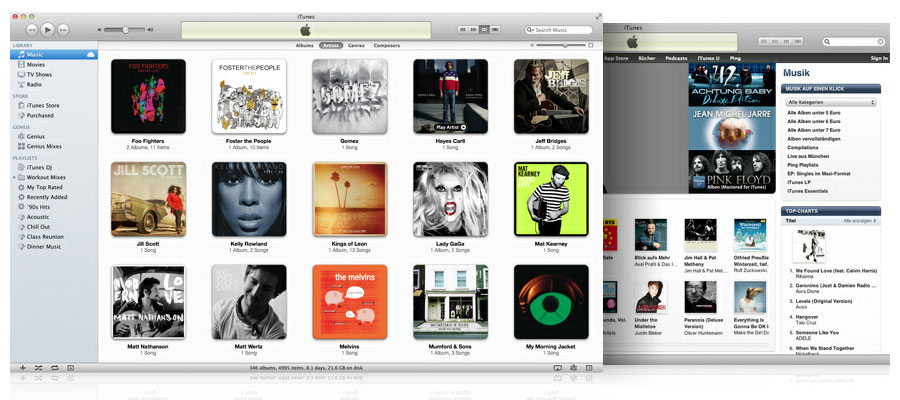Open the Pink Floyd banner in store

pos(732,172)
